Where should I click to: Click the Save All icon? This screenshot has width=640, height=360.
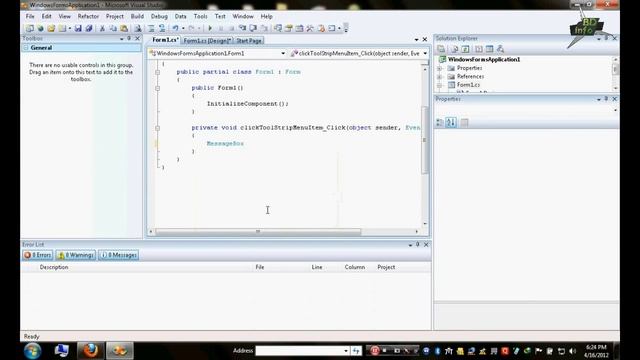[x=89, y=28]
